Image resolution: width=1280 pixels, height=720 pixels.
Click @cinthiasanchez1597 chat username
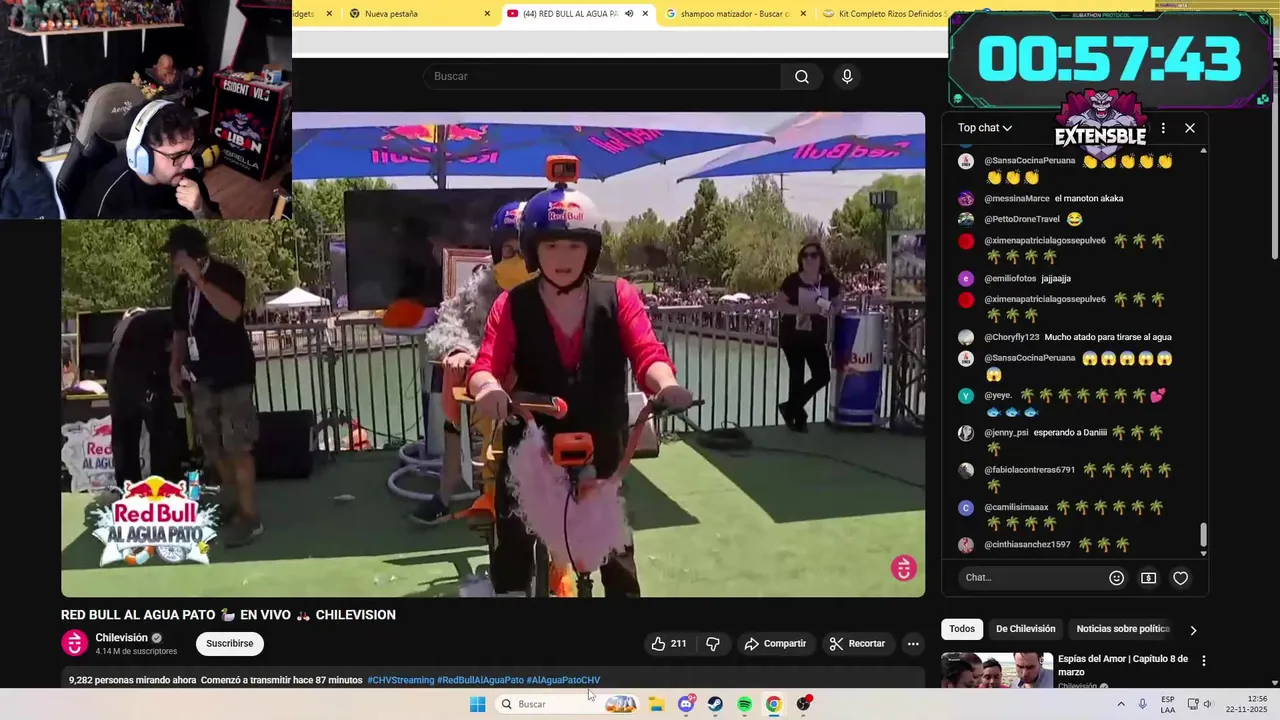1028,545
